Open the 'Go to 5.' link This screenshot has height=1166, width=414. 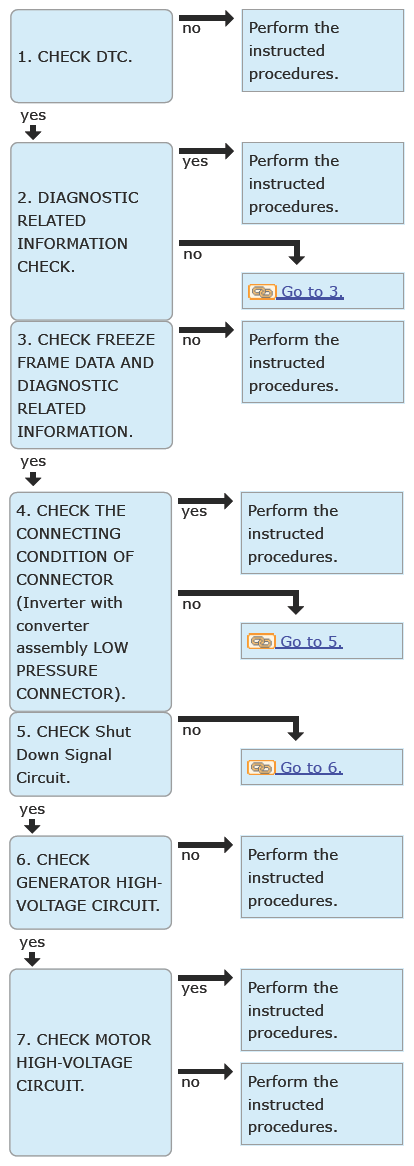point(311,641)
